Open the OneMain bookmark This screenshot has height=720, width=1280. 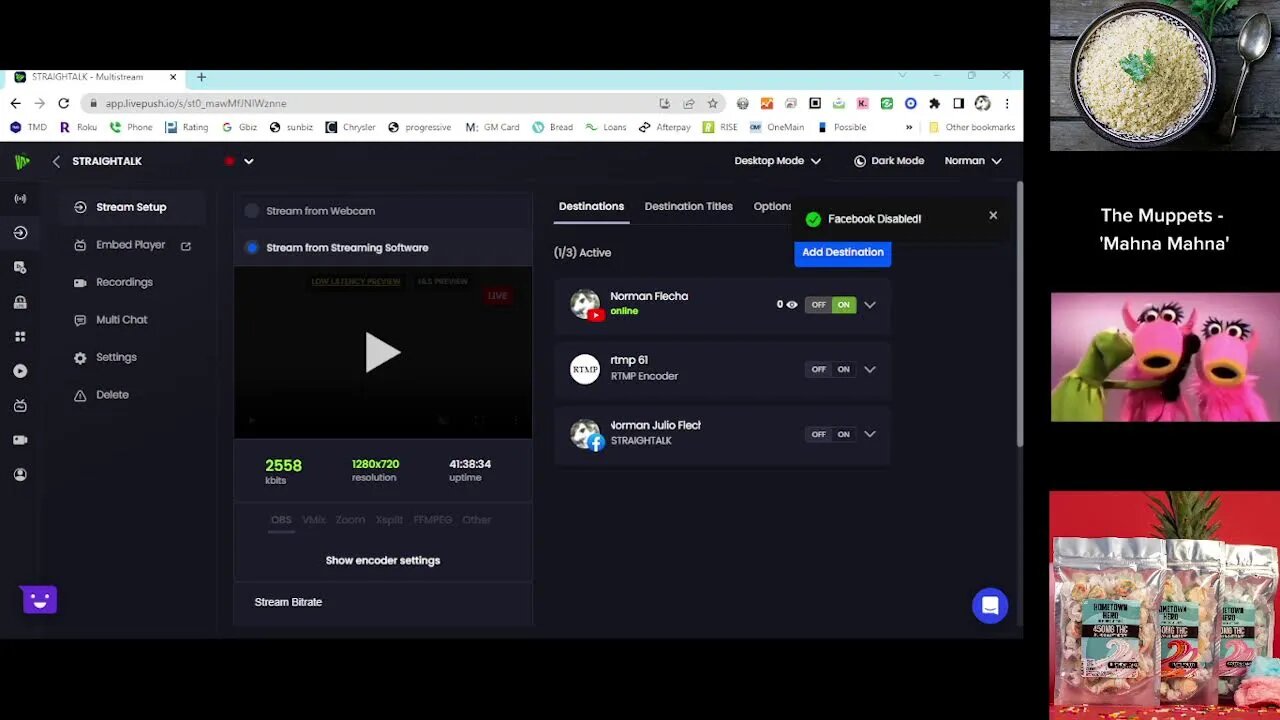(x=777, y=127)
